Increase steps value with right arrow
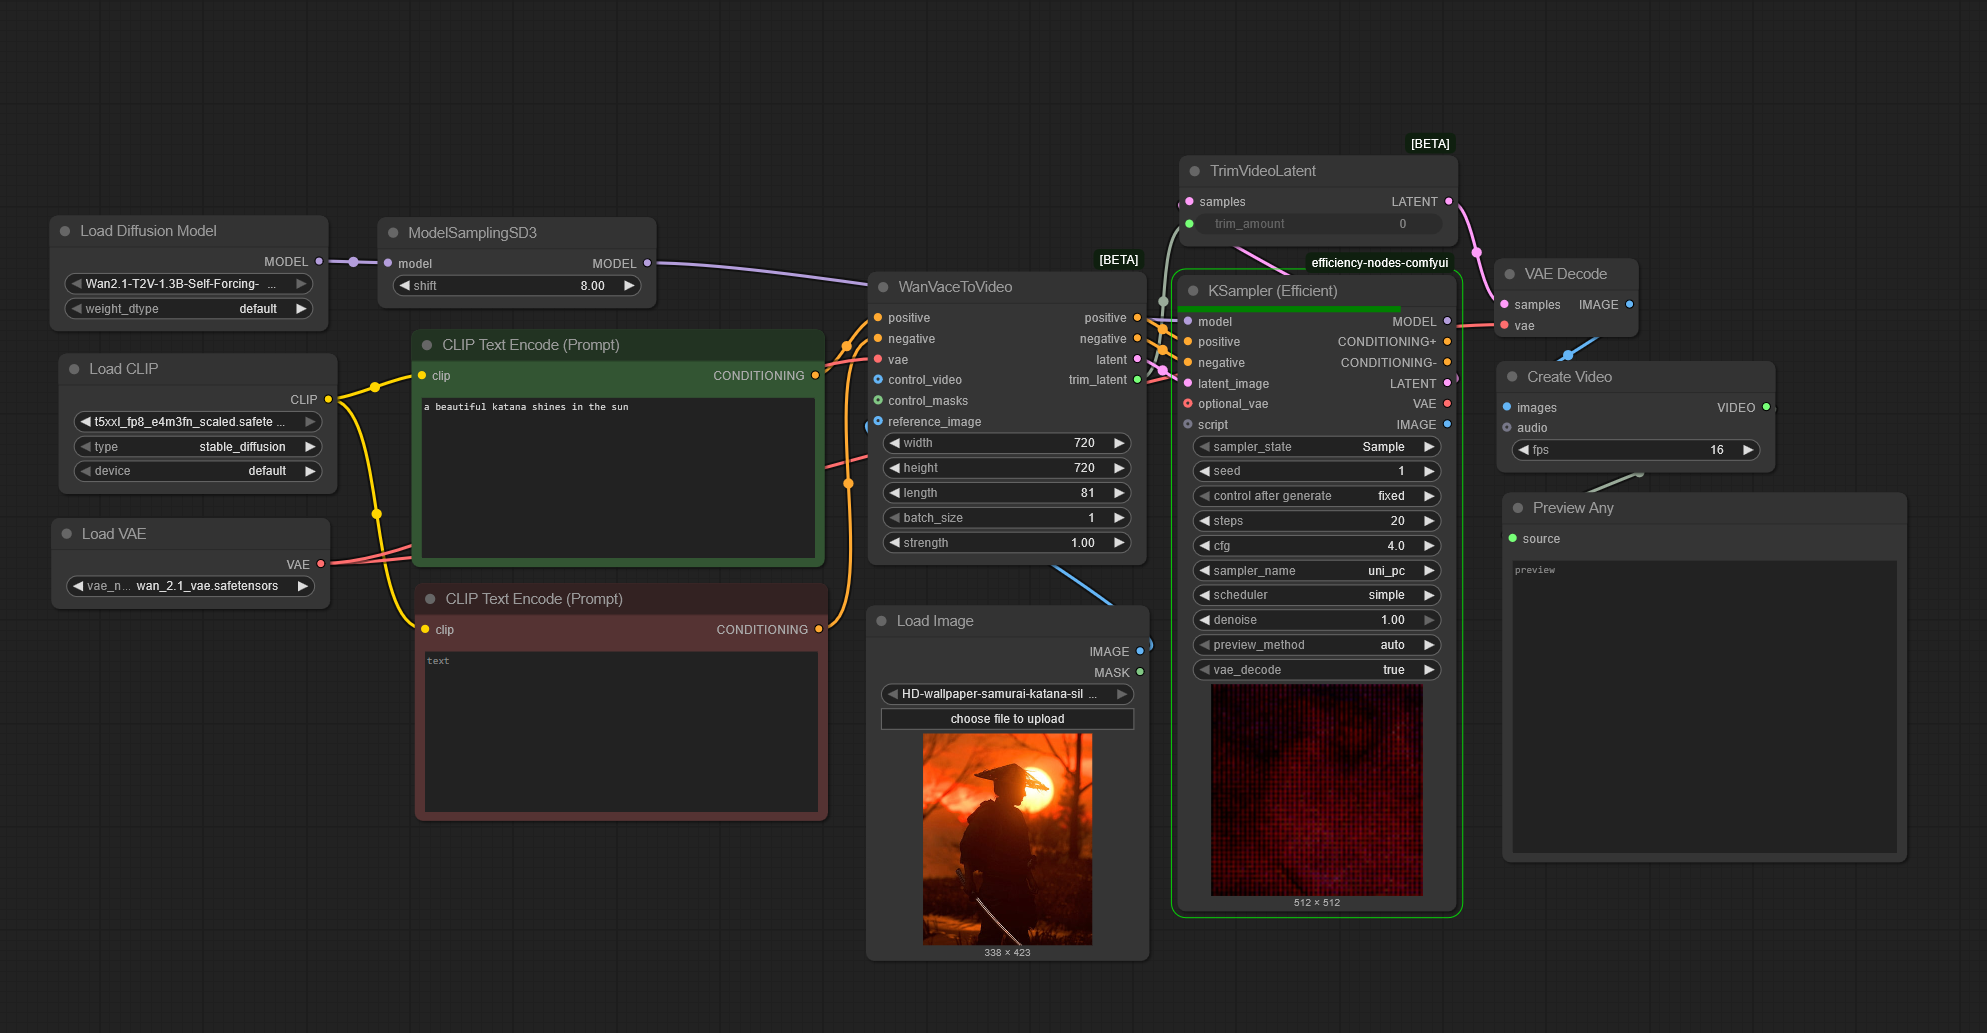 pos(1429,521)
